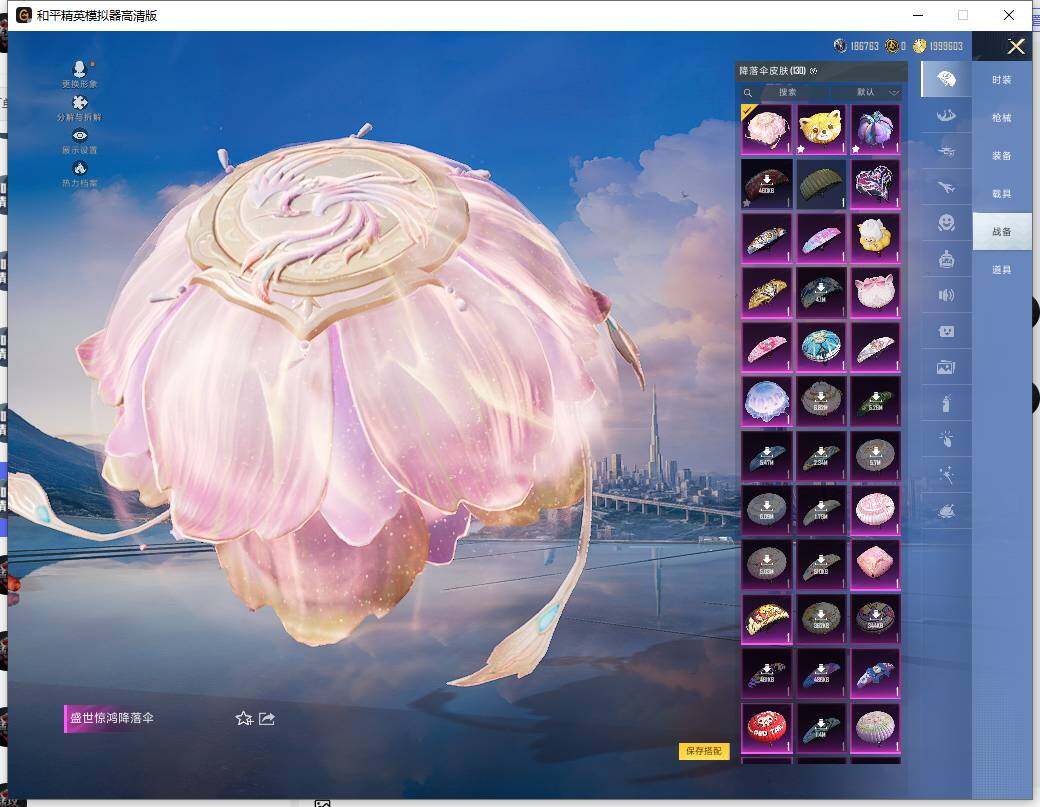The width and height of the screenshot is (1040, 807).
Task: Select the yellow red panda parachute skin
Action: pos(821,128)
